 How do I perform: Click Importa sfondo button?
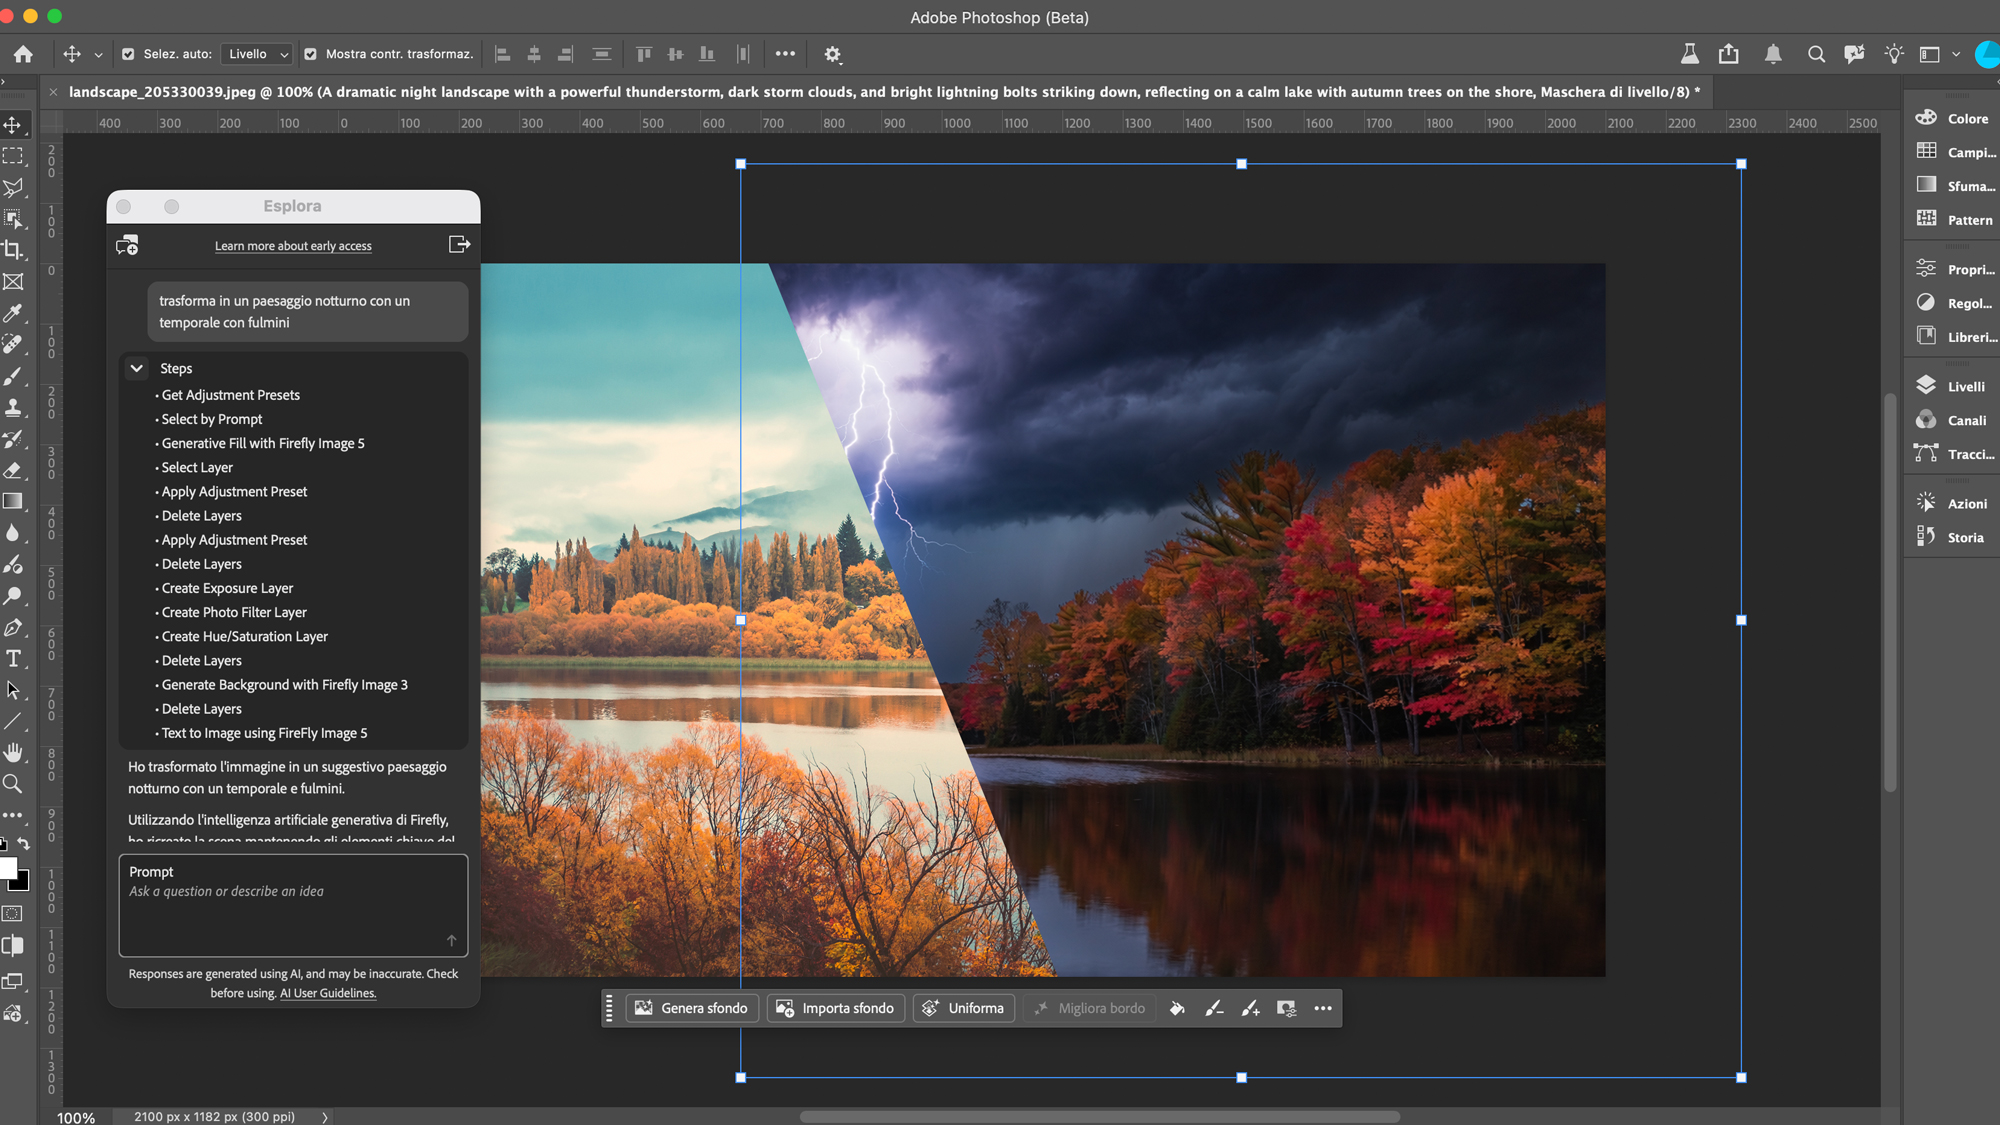[836, 1008]
